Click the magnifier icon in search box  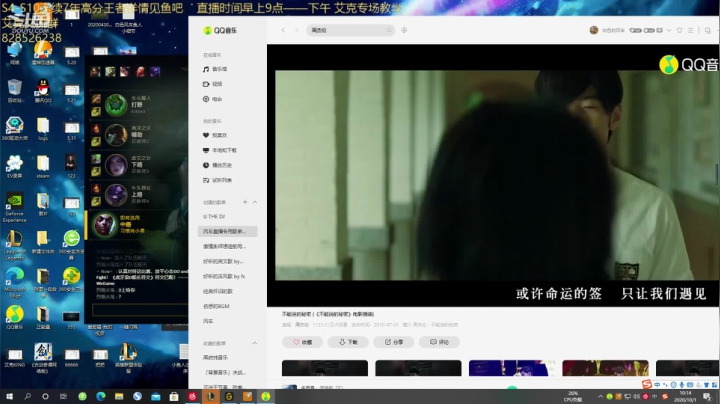coord(389,30)
